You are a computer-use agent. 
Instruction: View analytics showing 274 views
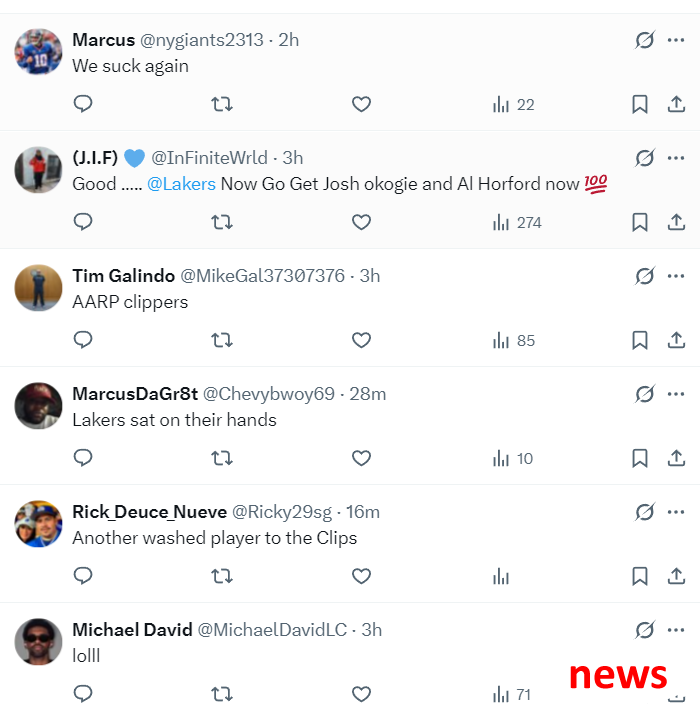[x=517, y=222]
